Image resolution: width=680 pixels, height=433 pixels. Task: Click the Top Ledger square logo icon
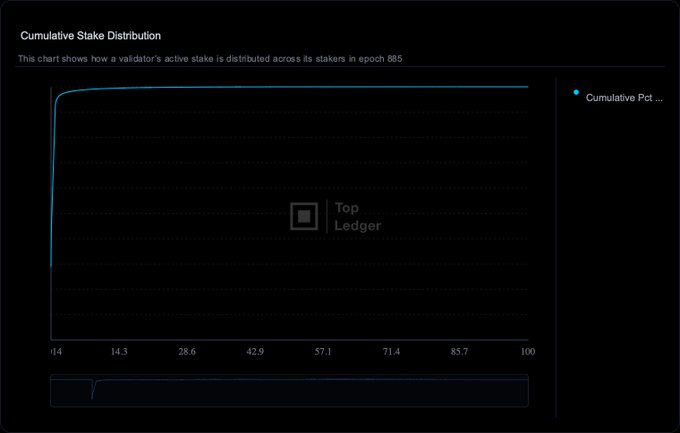[x=305, y=217]
